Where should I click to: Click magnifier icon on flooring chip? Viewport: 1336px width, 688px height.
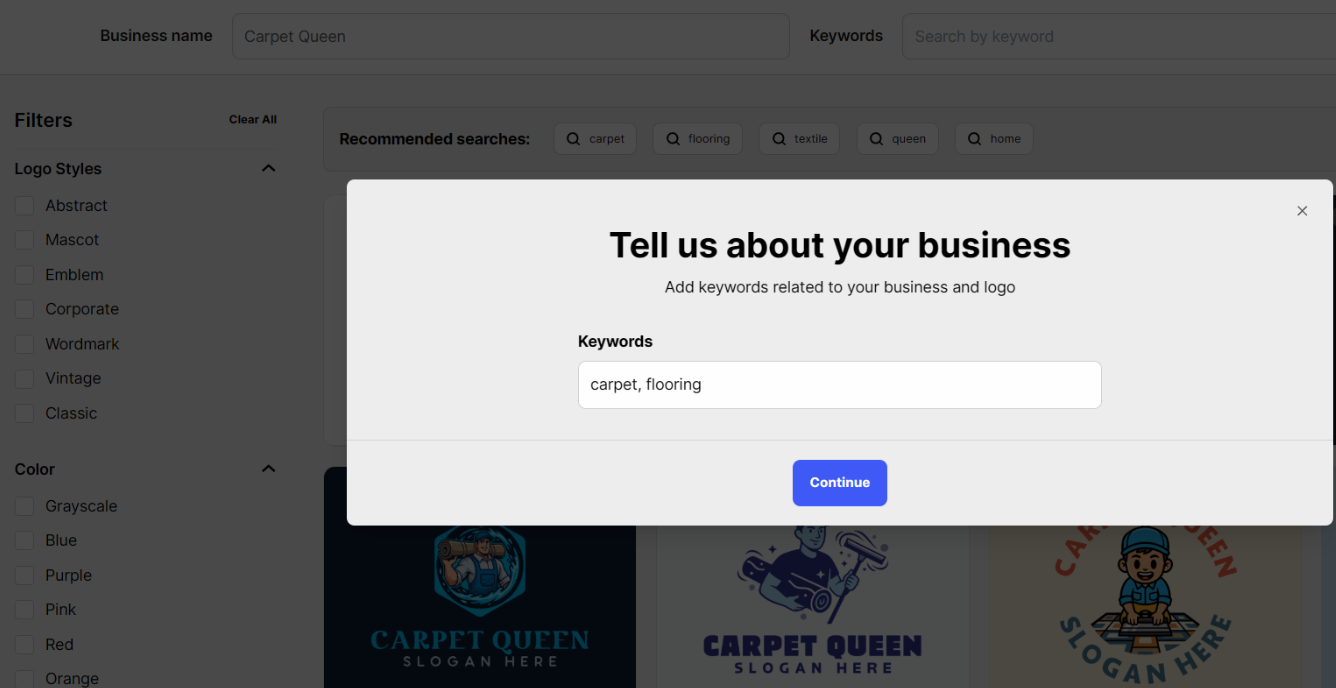tap(673, 139)
